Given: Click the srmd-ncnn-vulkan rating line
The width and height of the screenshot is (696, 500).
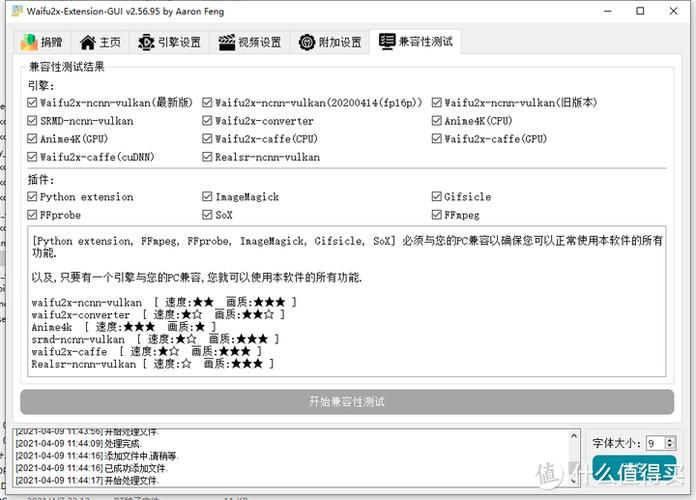Looking at the screenshot, I should coord(155,339).
